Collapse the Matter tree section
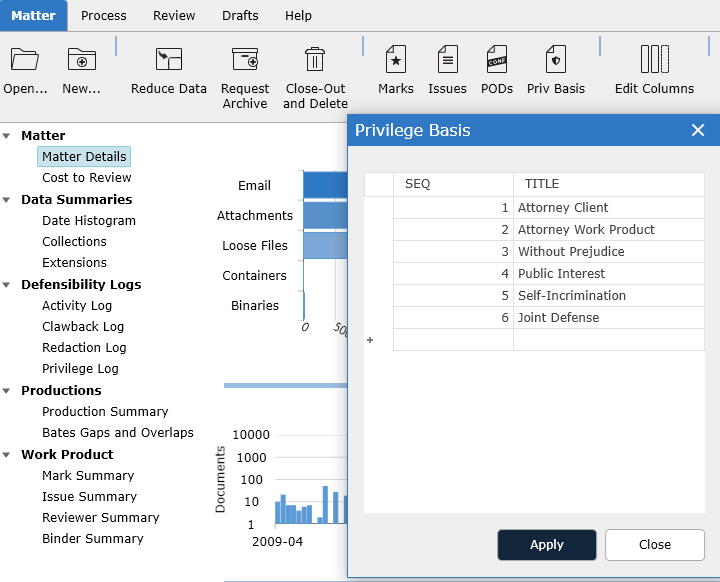 click(6, 136)
